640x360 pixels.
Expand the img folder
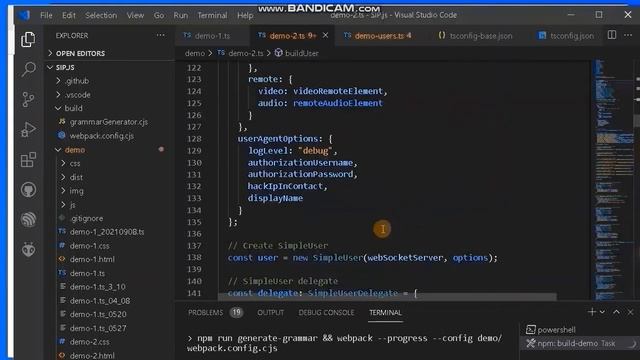click(x=76, y=191)
